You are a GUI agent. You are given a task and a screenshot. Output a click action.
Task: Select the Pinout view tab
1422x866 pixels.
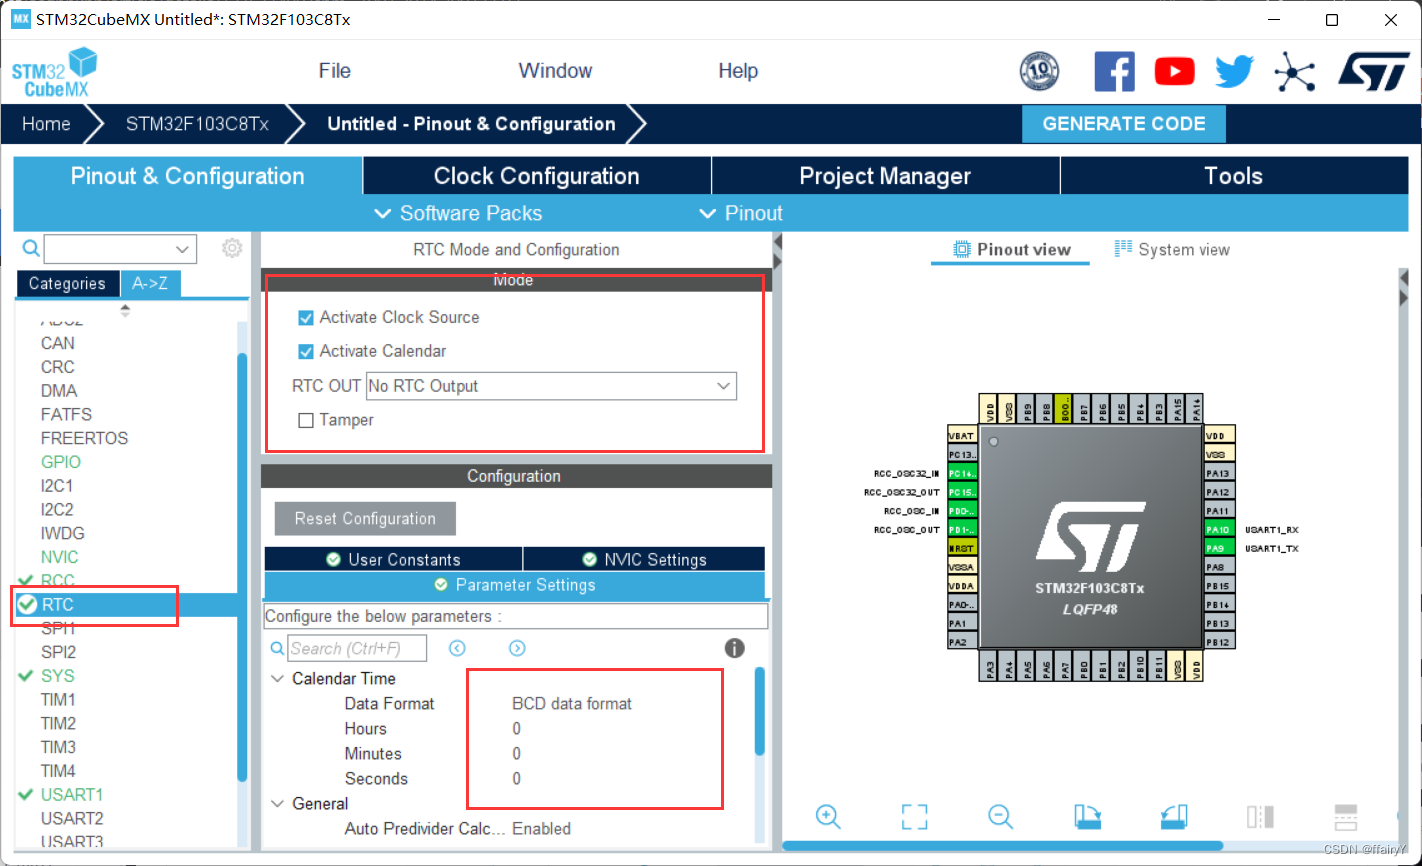pyautogui.click(x=1012, y=250)
